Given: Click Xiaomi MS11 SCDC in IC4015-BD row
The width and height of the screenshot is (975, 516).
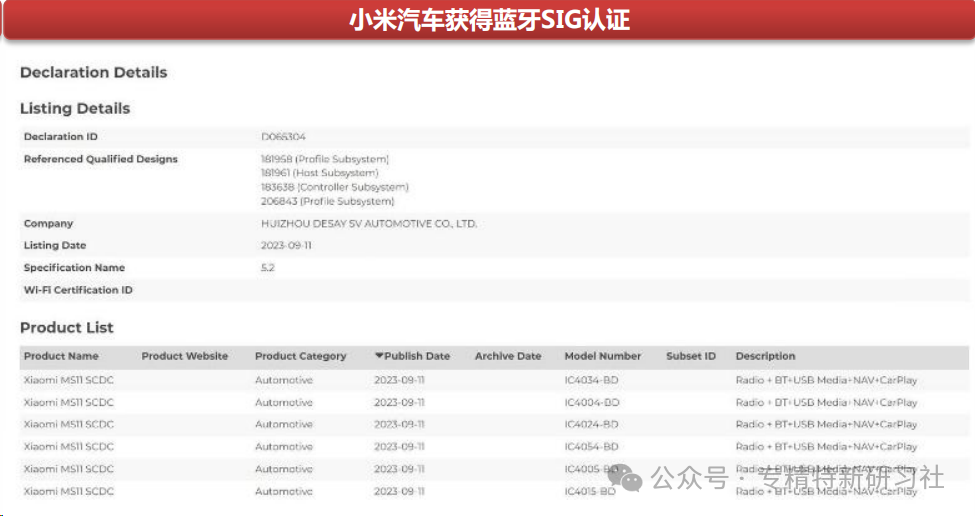Looking at the screenshot, I should point(68,491).
